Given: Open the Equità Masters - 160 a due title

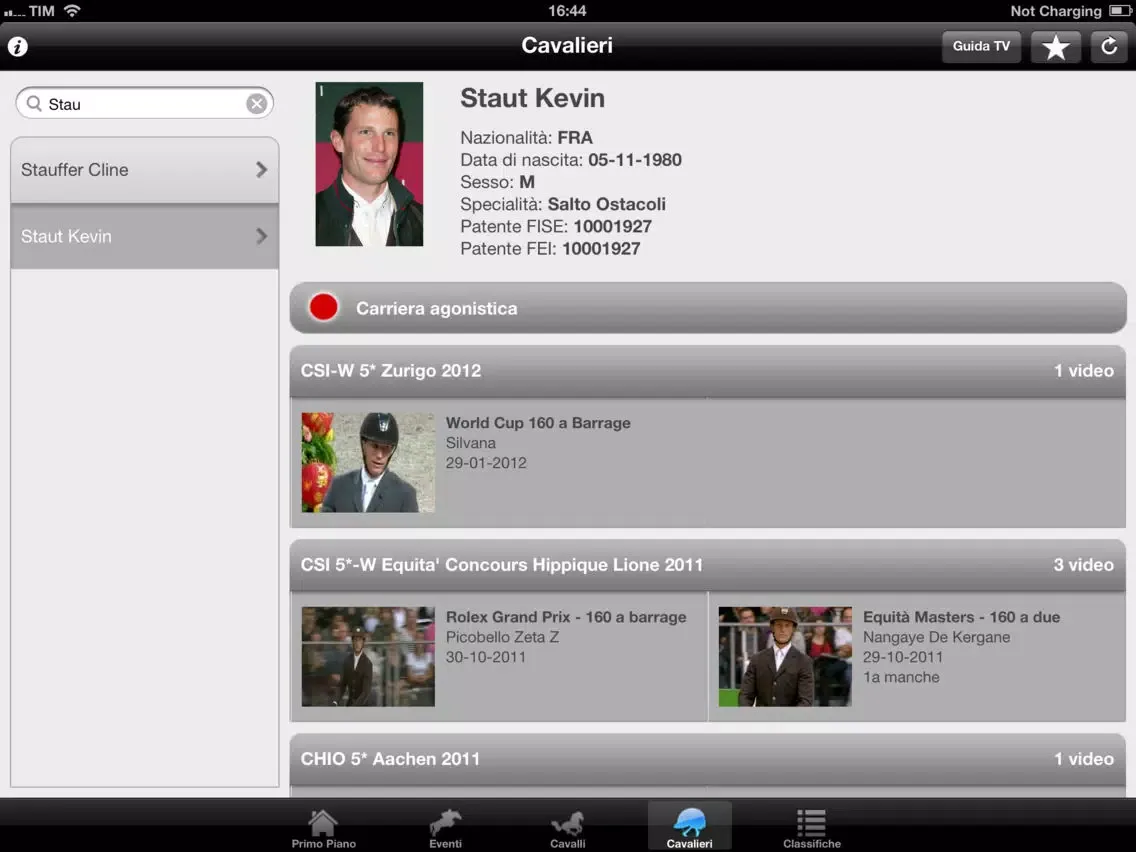Looking at the screenshot, I should click(x=961, y=617).
